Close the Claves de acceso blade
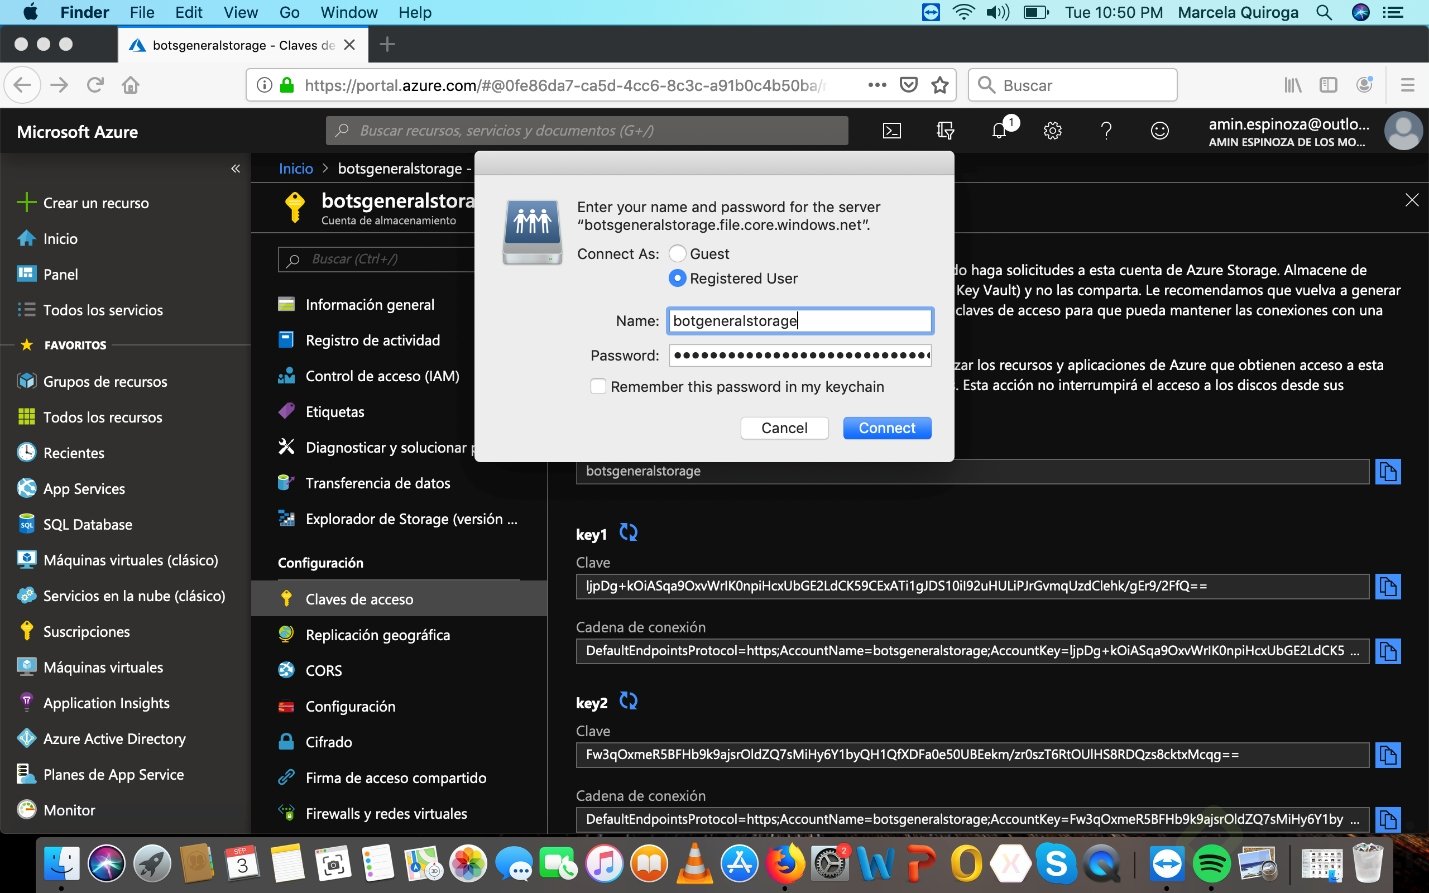1429x893 pixels. coord(1412,200)
